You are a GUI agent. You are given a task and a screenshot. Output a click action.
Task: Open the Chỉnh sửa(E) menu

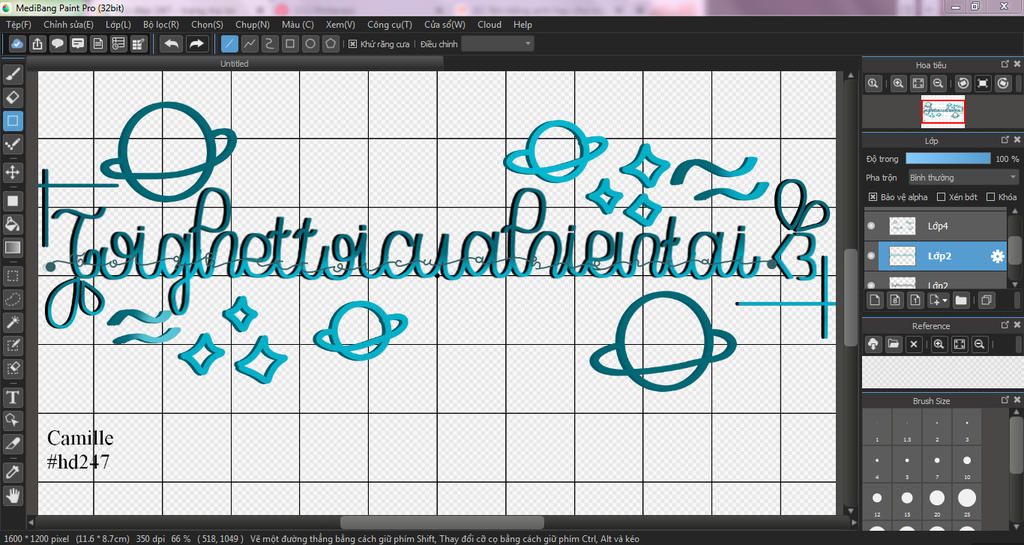68,24
